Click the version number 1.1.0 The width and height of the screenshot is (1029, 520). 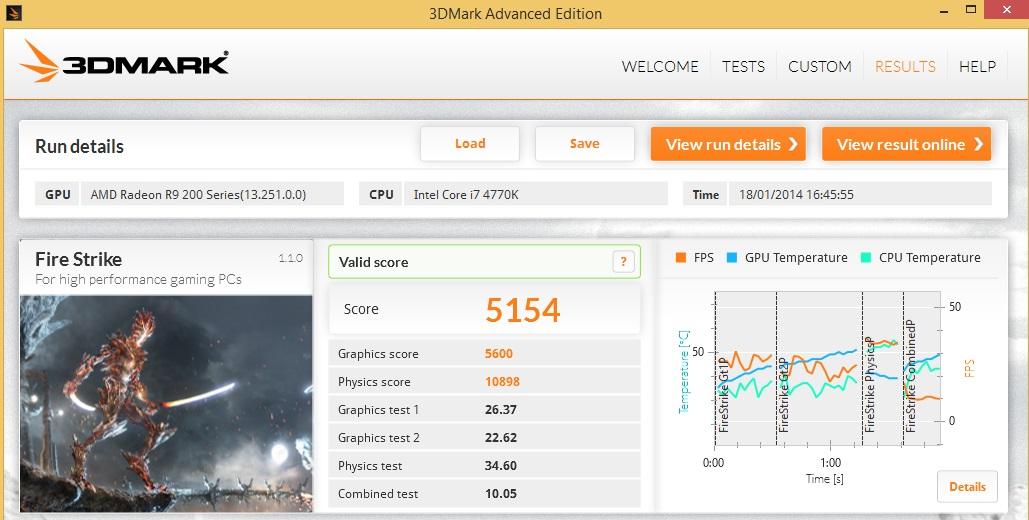(x=291, y=258)
